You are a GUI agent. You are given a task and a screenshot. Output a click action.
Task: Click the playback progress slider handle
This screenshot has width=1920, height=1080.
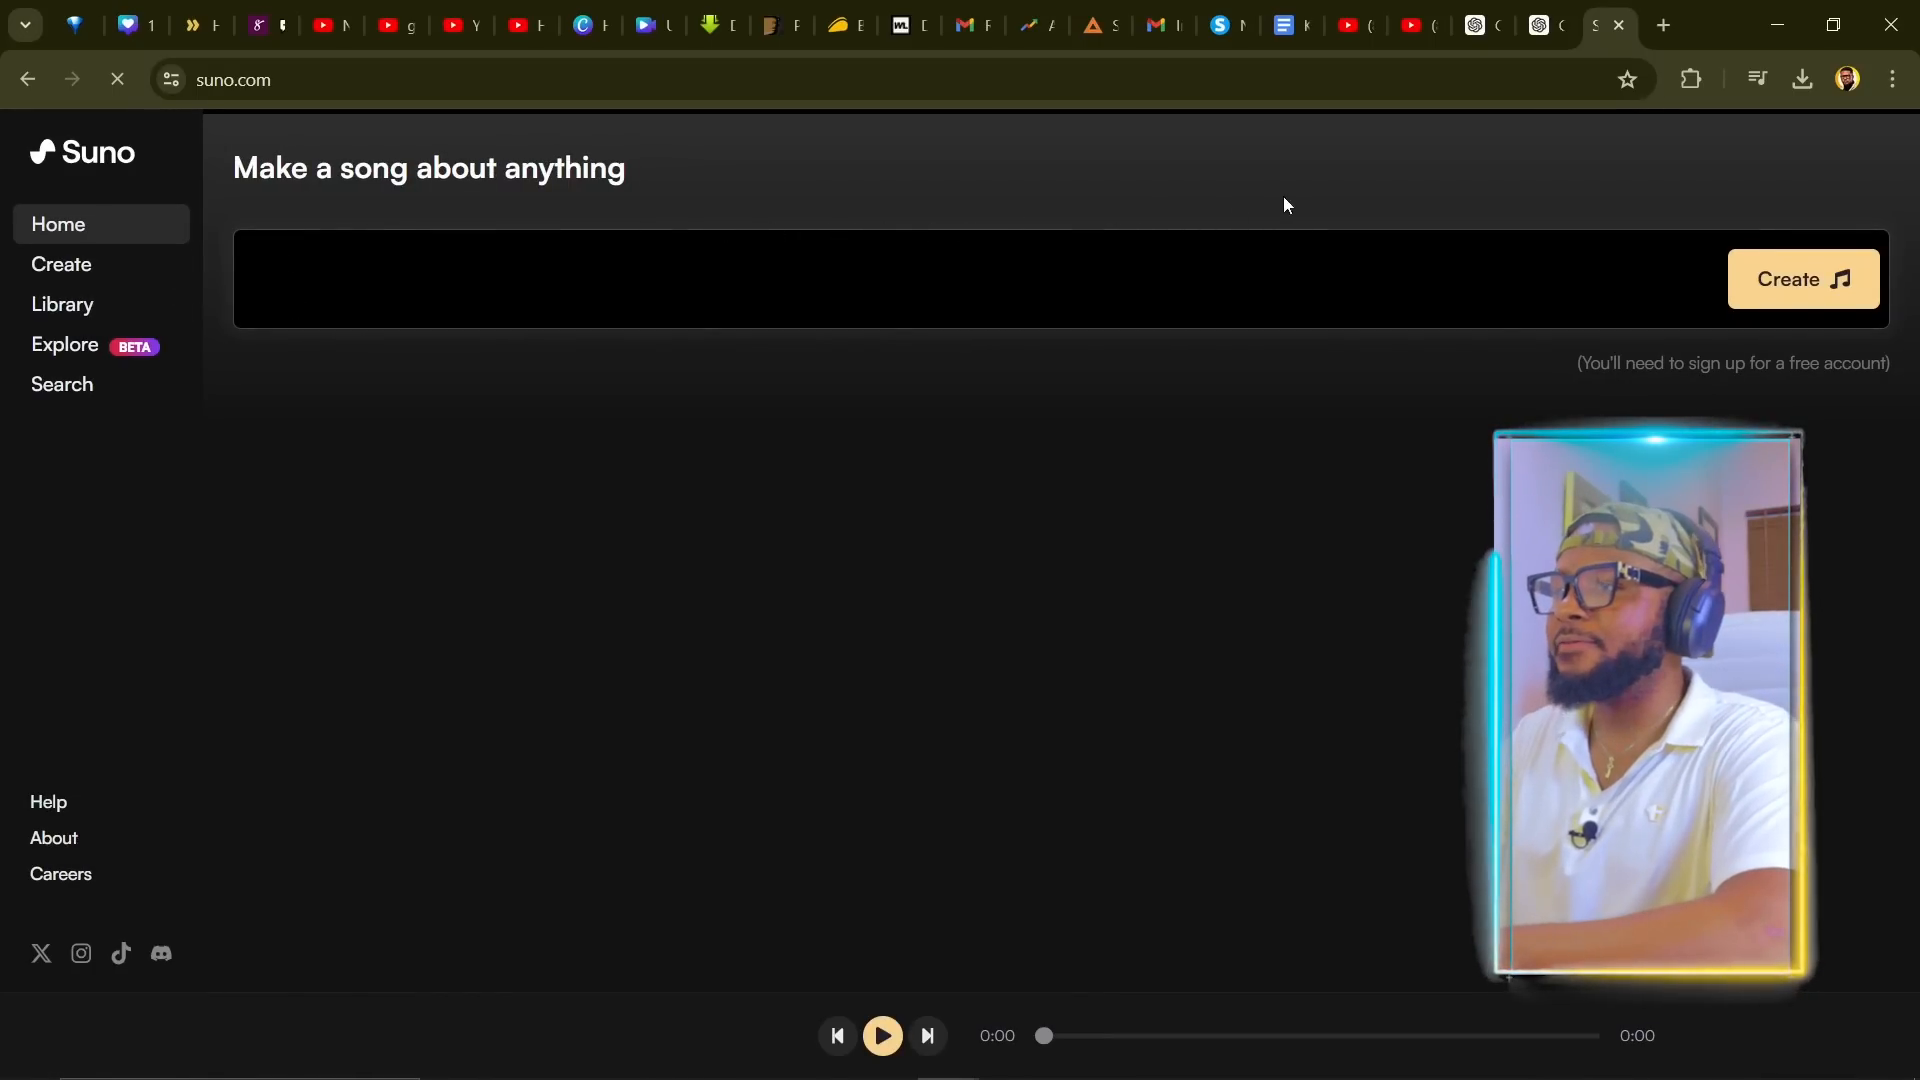click(1044, 1036)
